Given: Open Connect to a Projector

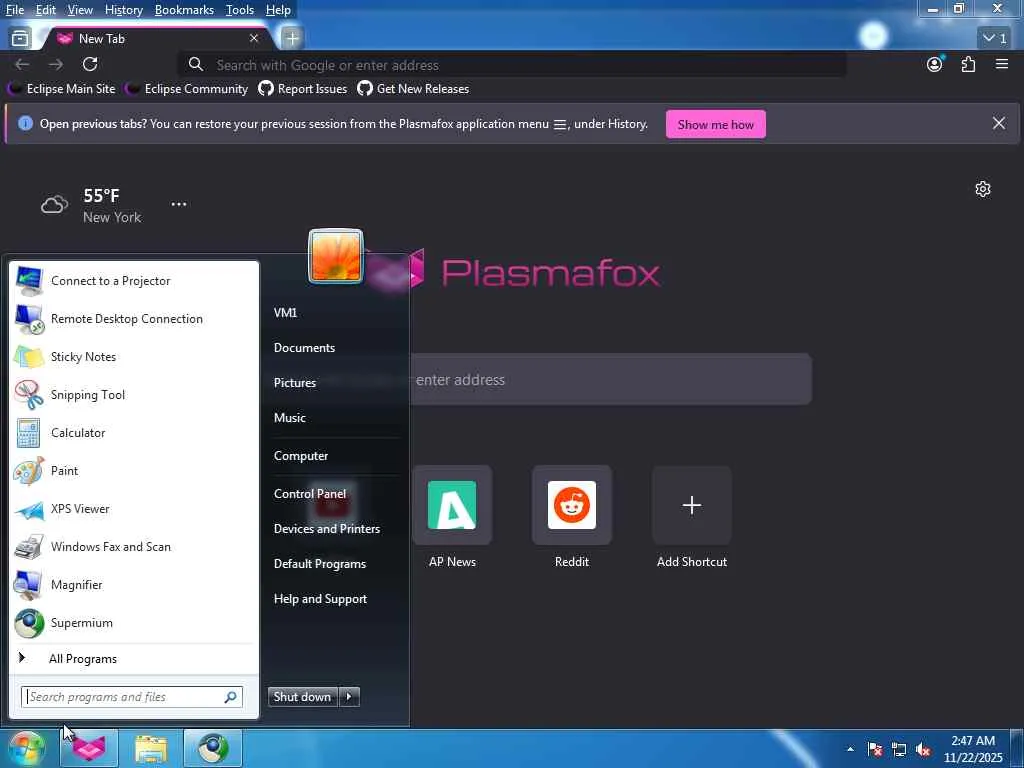Looking at the screenshot, I should [x=134, y=281].
